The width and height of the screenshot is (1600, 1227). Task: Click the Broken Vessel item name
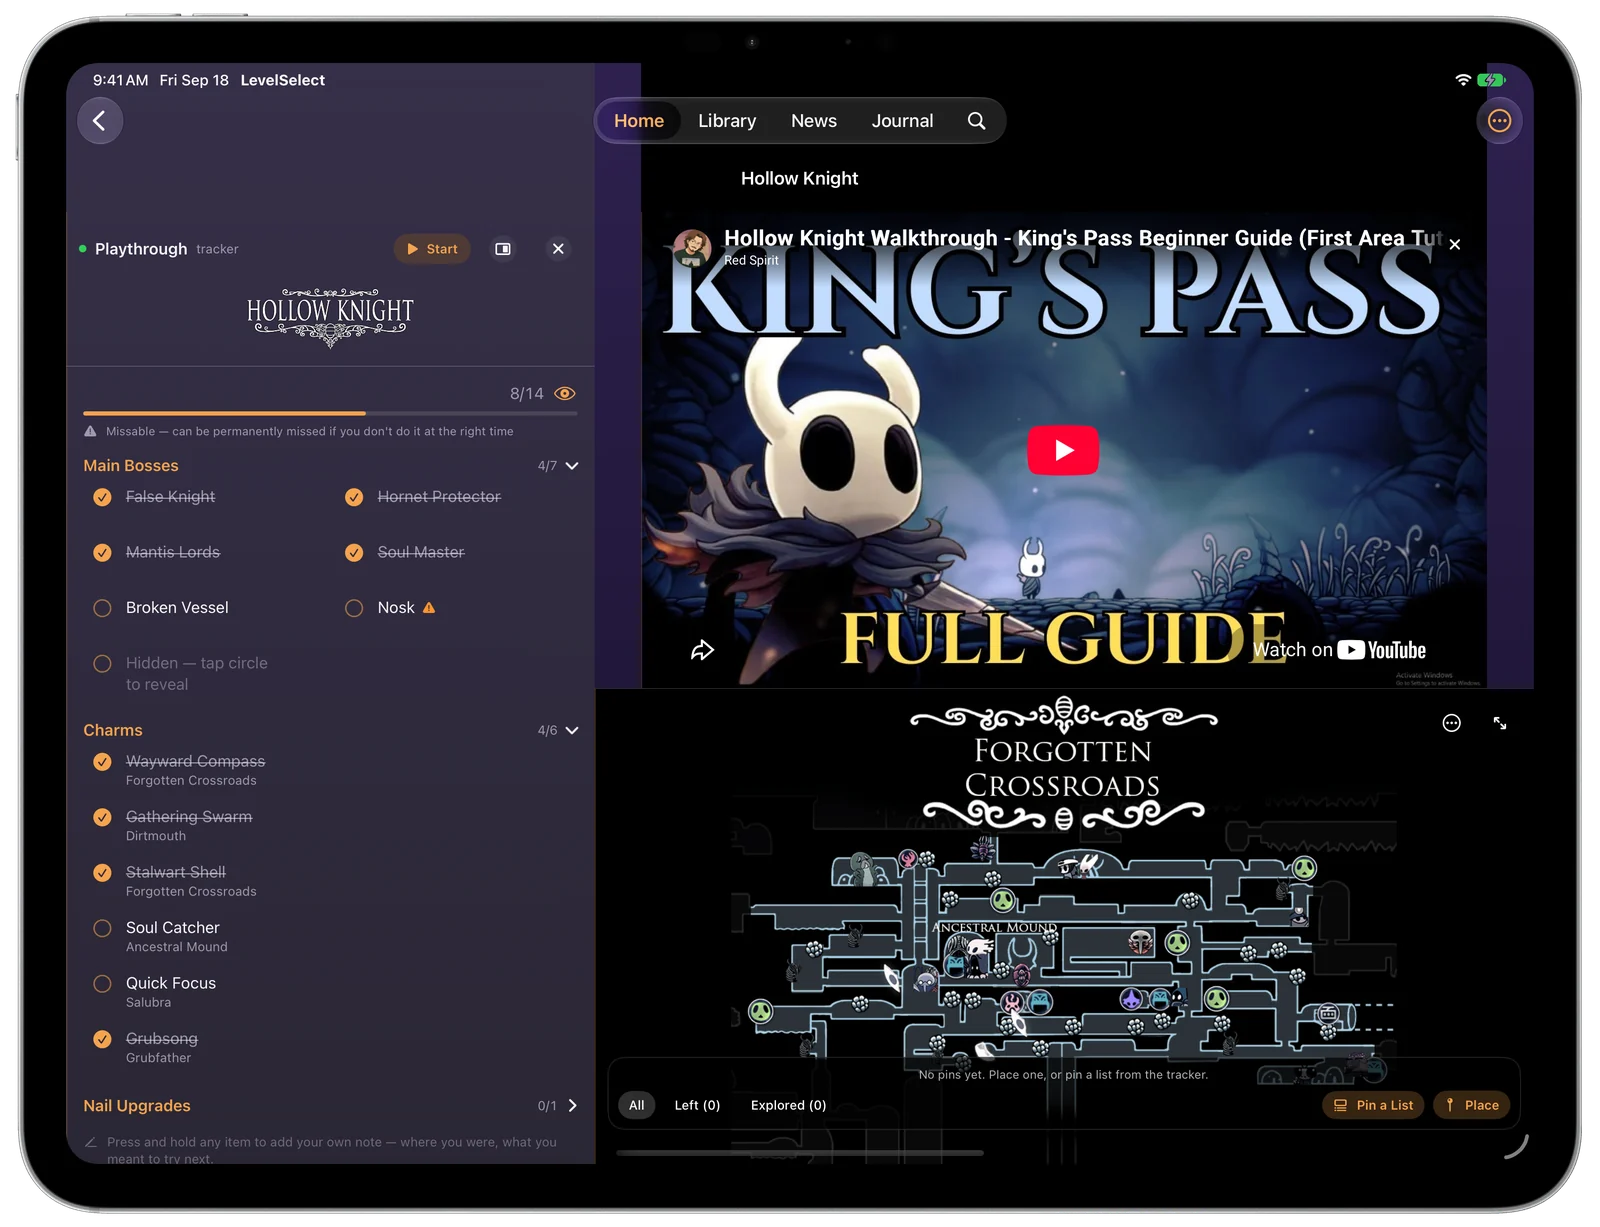[177, 608]
